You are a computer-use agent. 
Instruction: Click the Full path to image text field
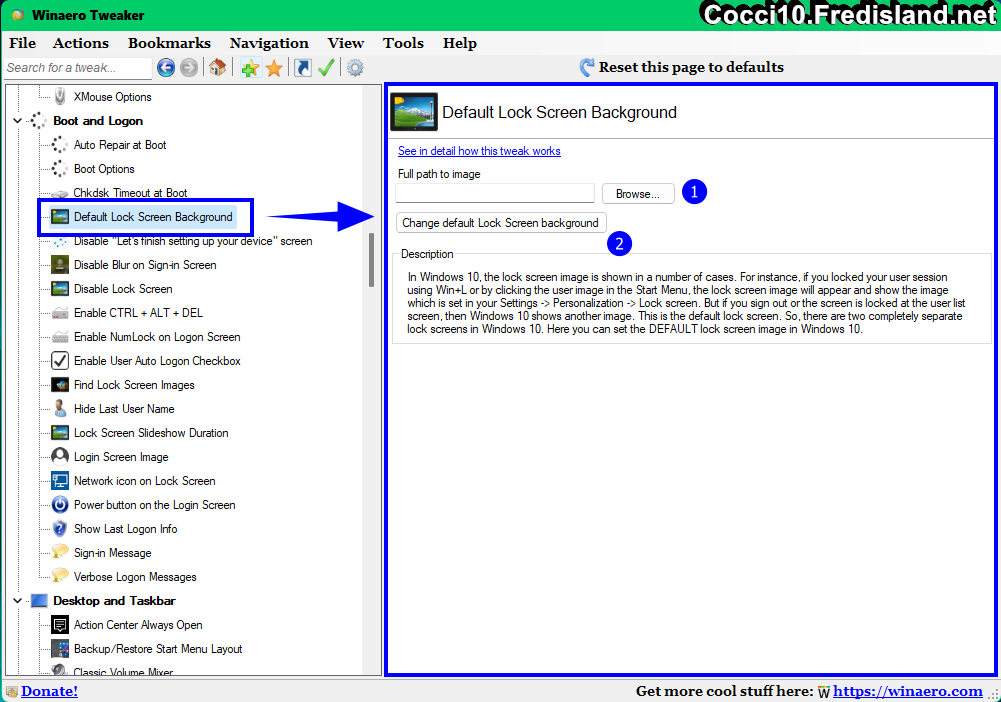[495, 193]
